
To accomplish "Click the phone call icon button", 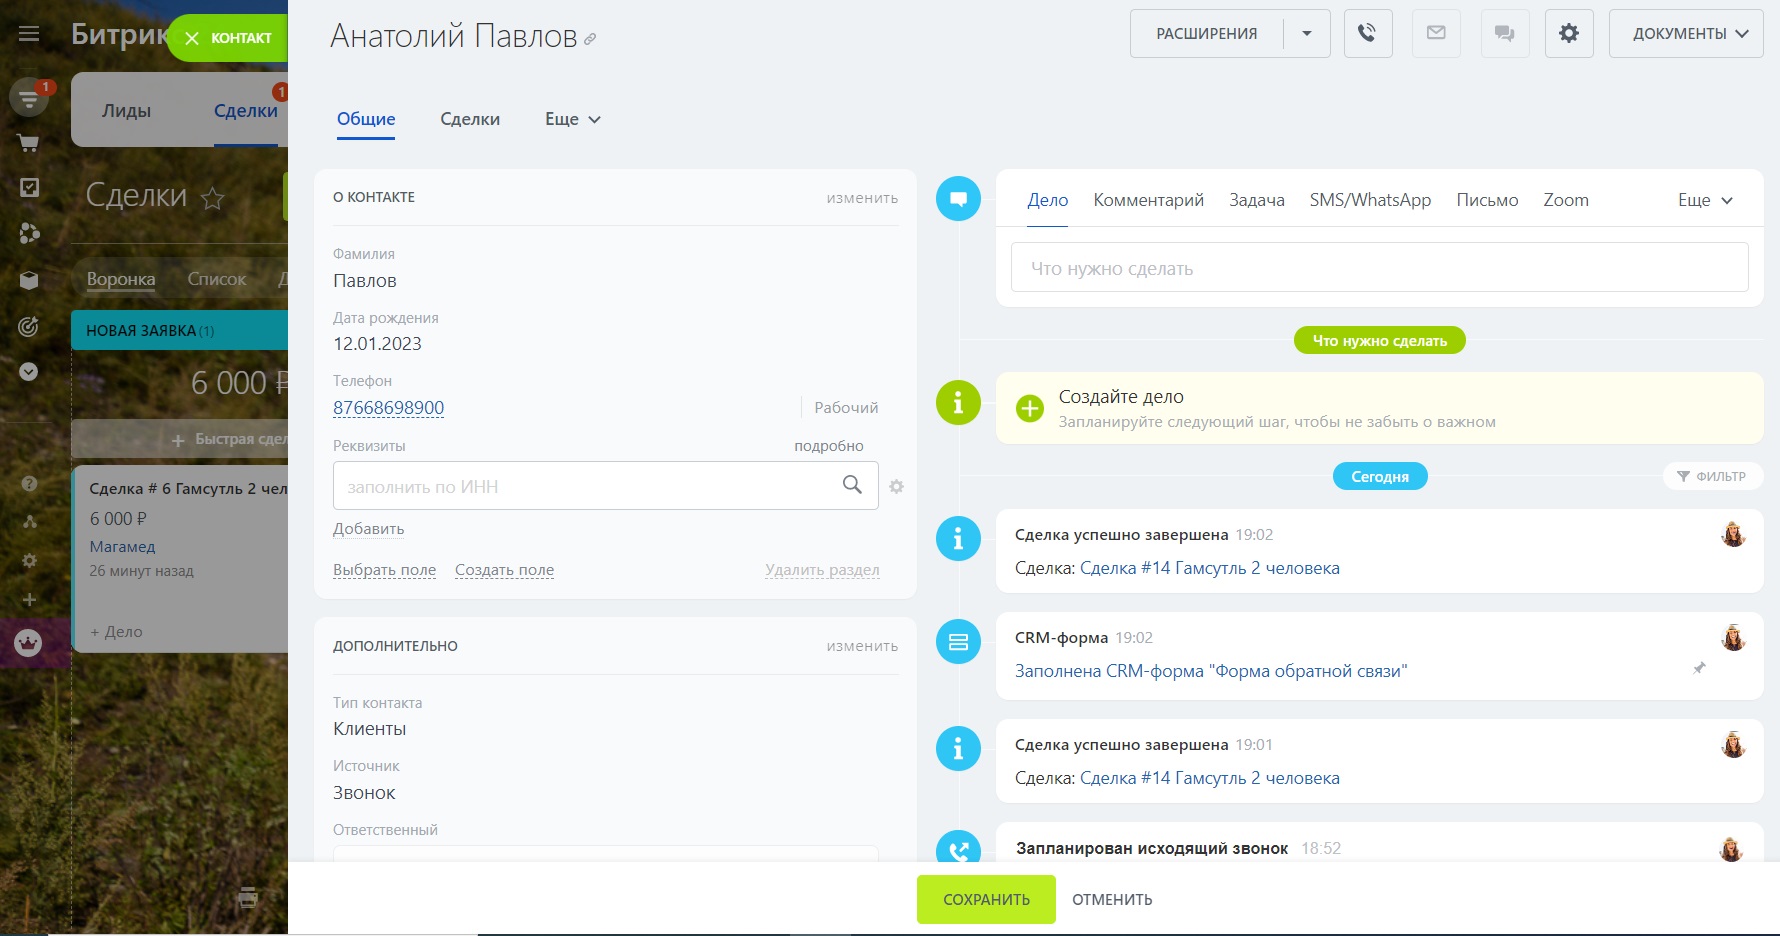I will [1367, 33].
